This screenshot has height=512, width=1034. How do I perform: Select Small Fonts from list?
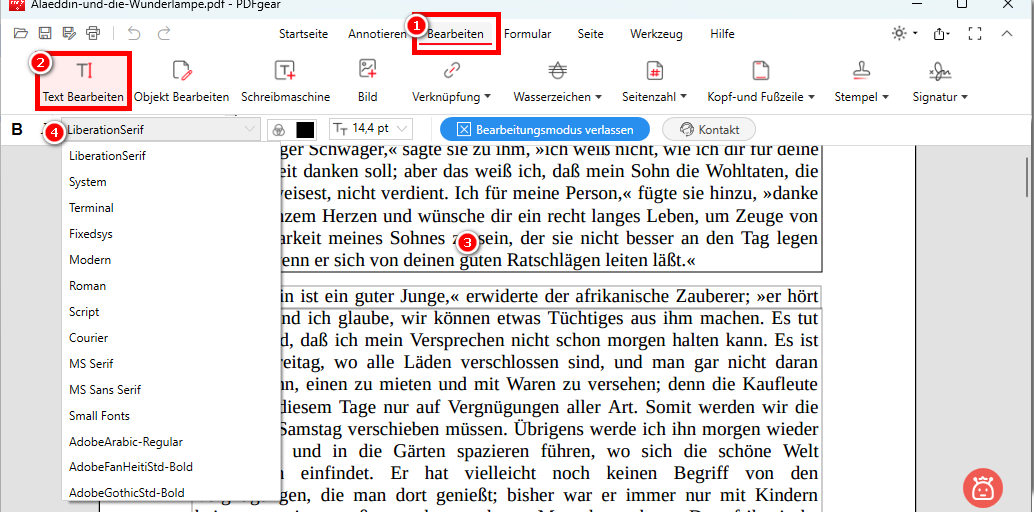pos(171,416)
